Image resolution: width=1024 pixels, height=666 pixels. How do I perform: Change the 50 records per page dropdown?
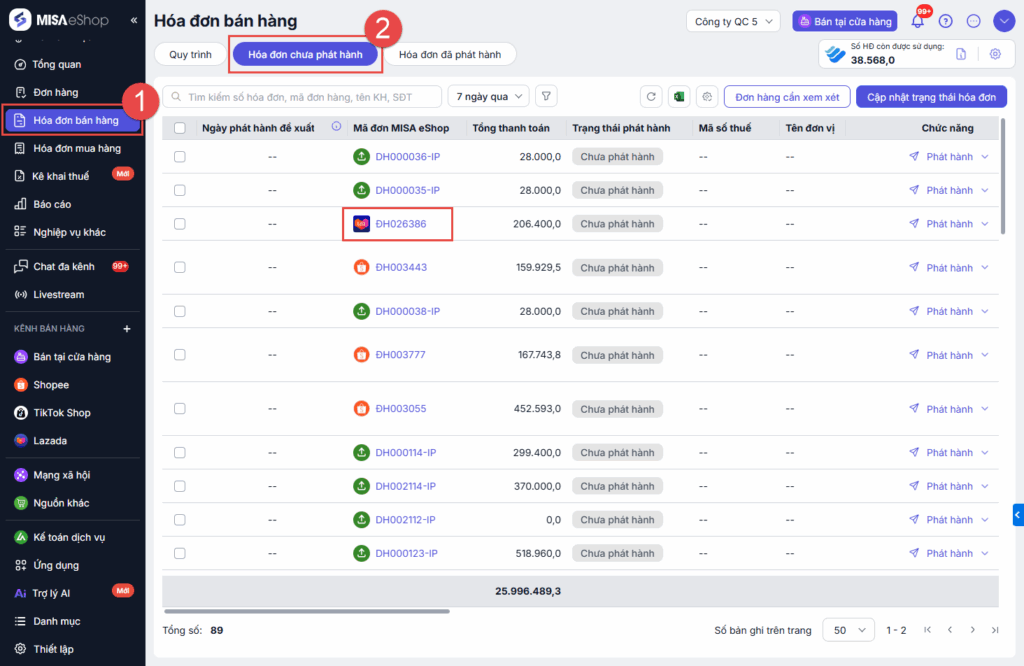coord(848,630)
